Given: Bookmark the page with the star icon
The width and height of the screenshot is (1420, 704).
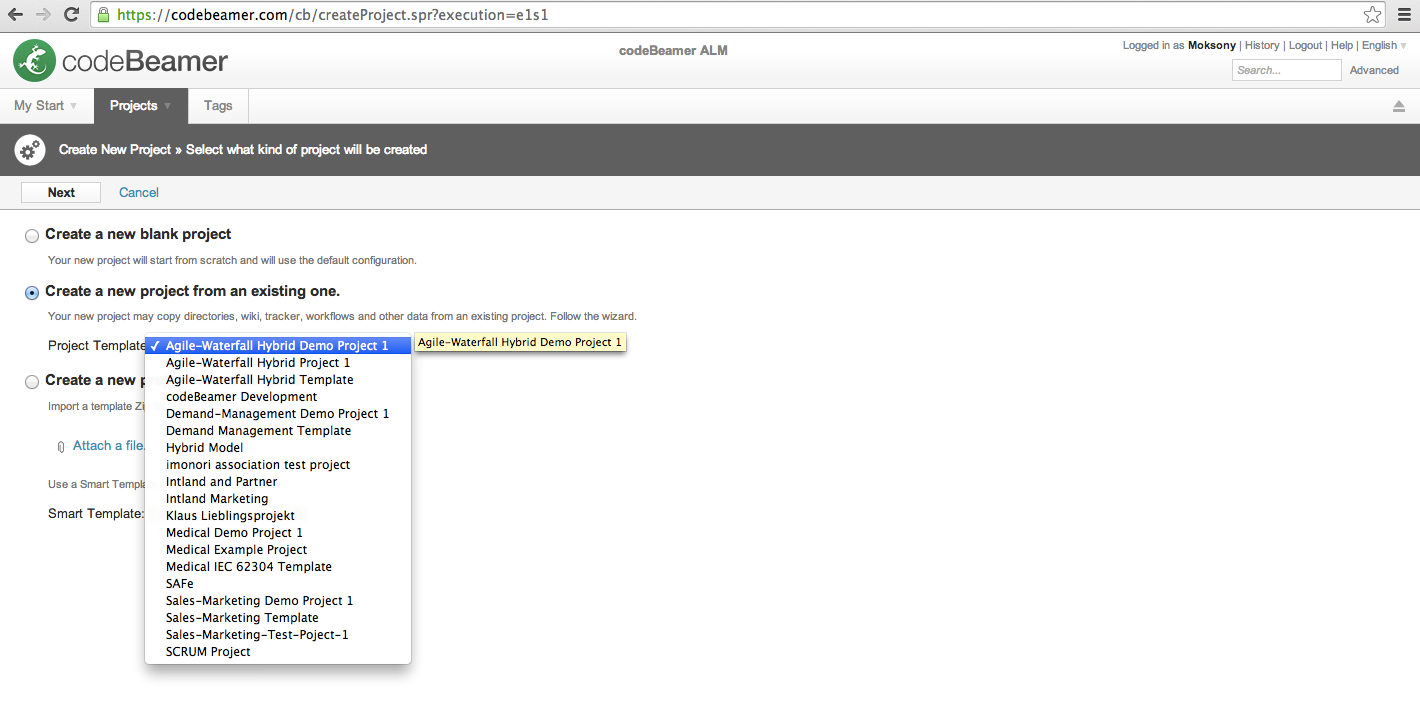Looking at the screenshot, I should [1372, 15].
